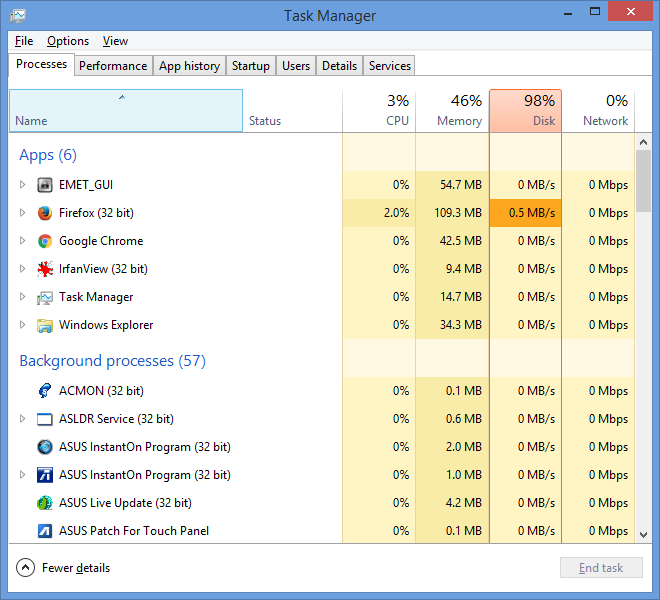
Task: Open the File menu
Action: pyautogui.click(x=24, y=41)
